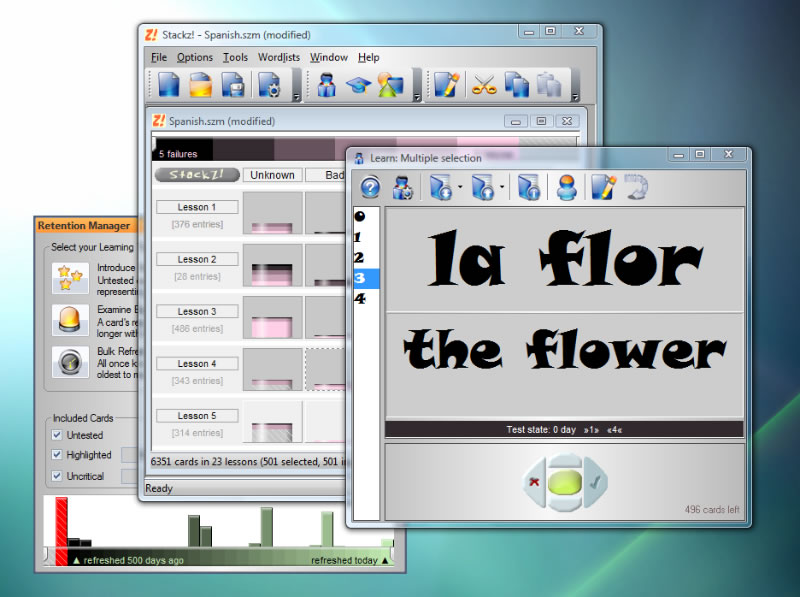800x597 pixels.
Task: Click the new document icon in main toolbar
Action: [x=169, y=86]
